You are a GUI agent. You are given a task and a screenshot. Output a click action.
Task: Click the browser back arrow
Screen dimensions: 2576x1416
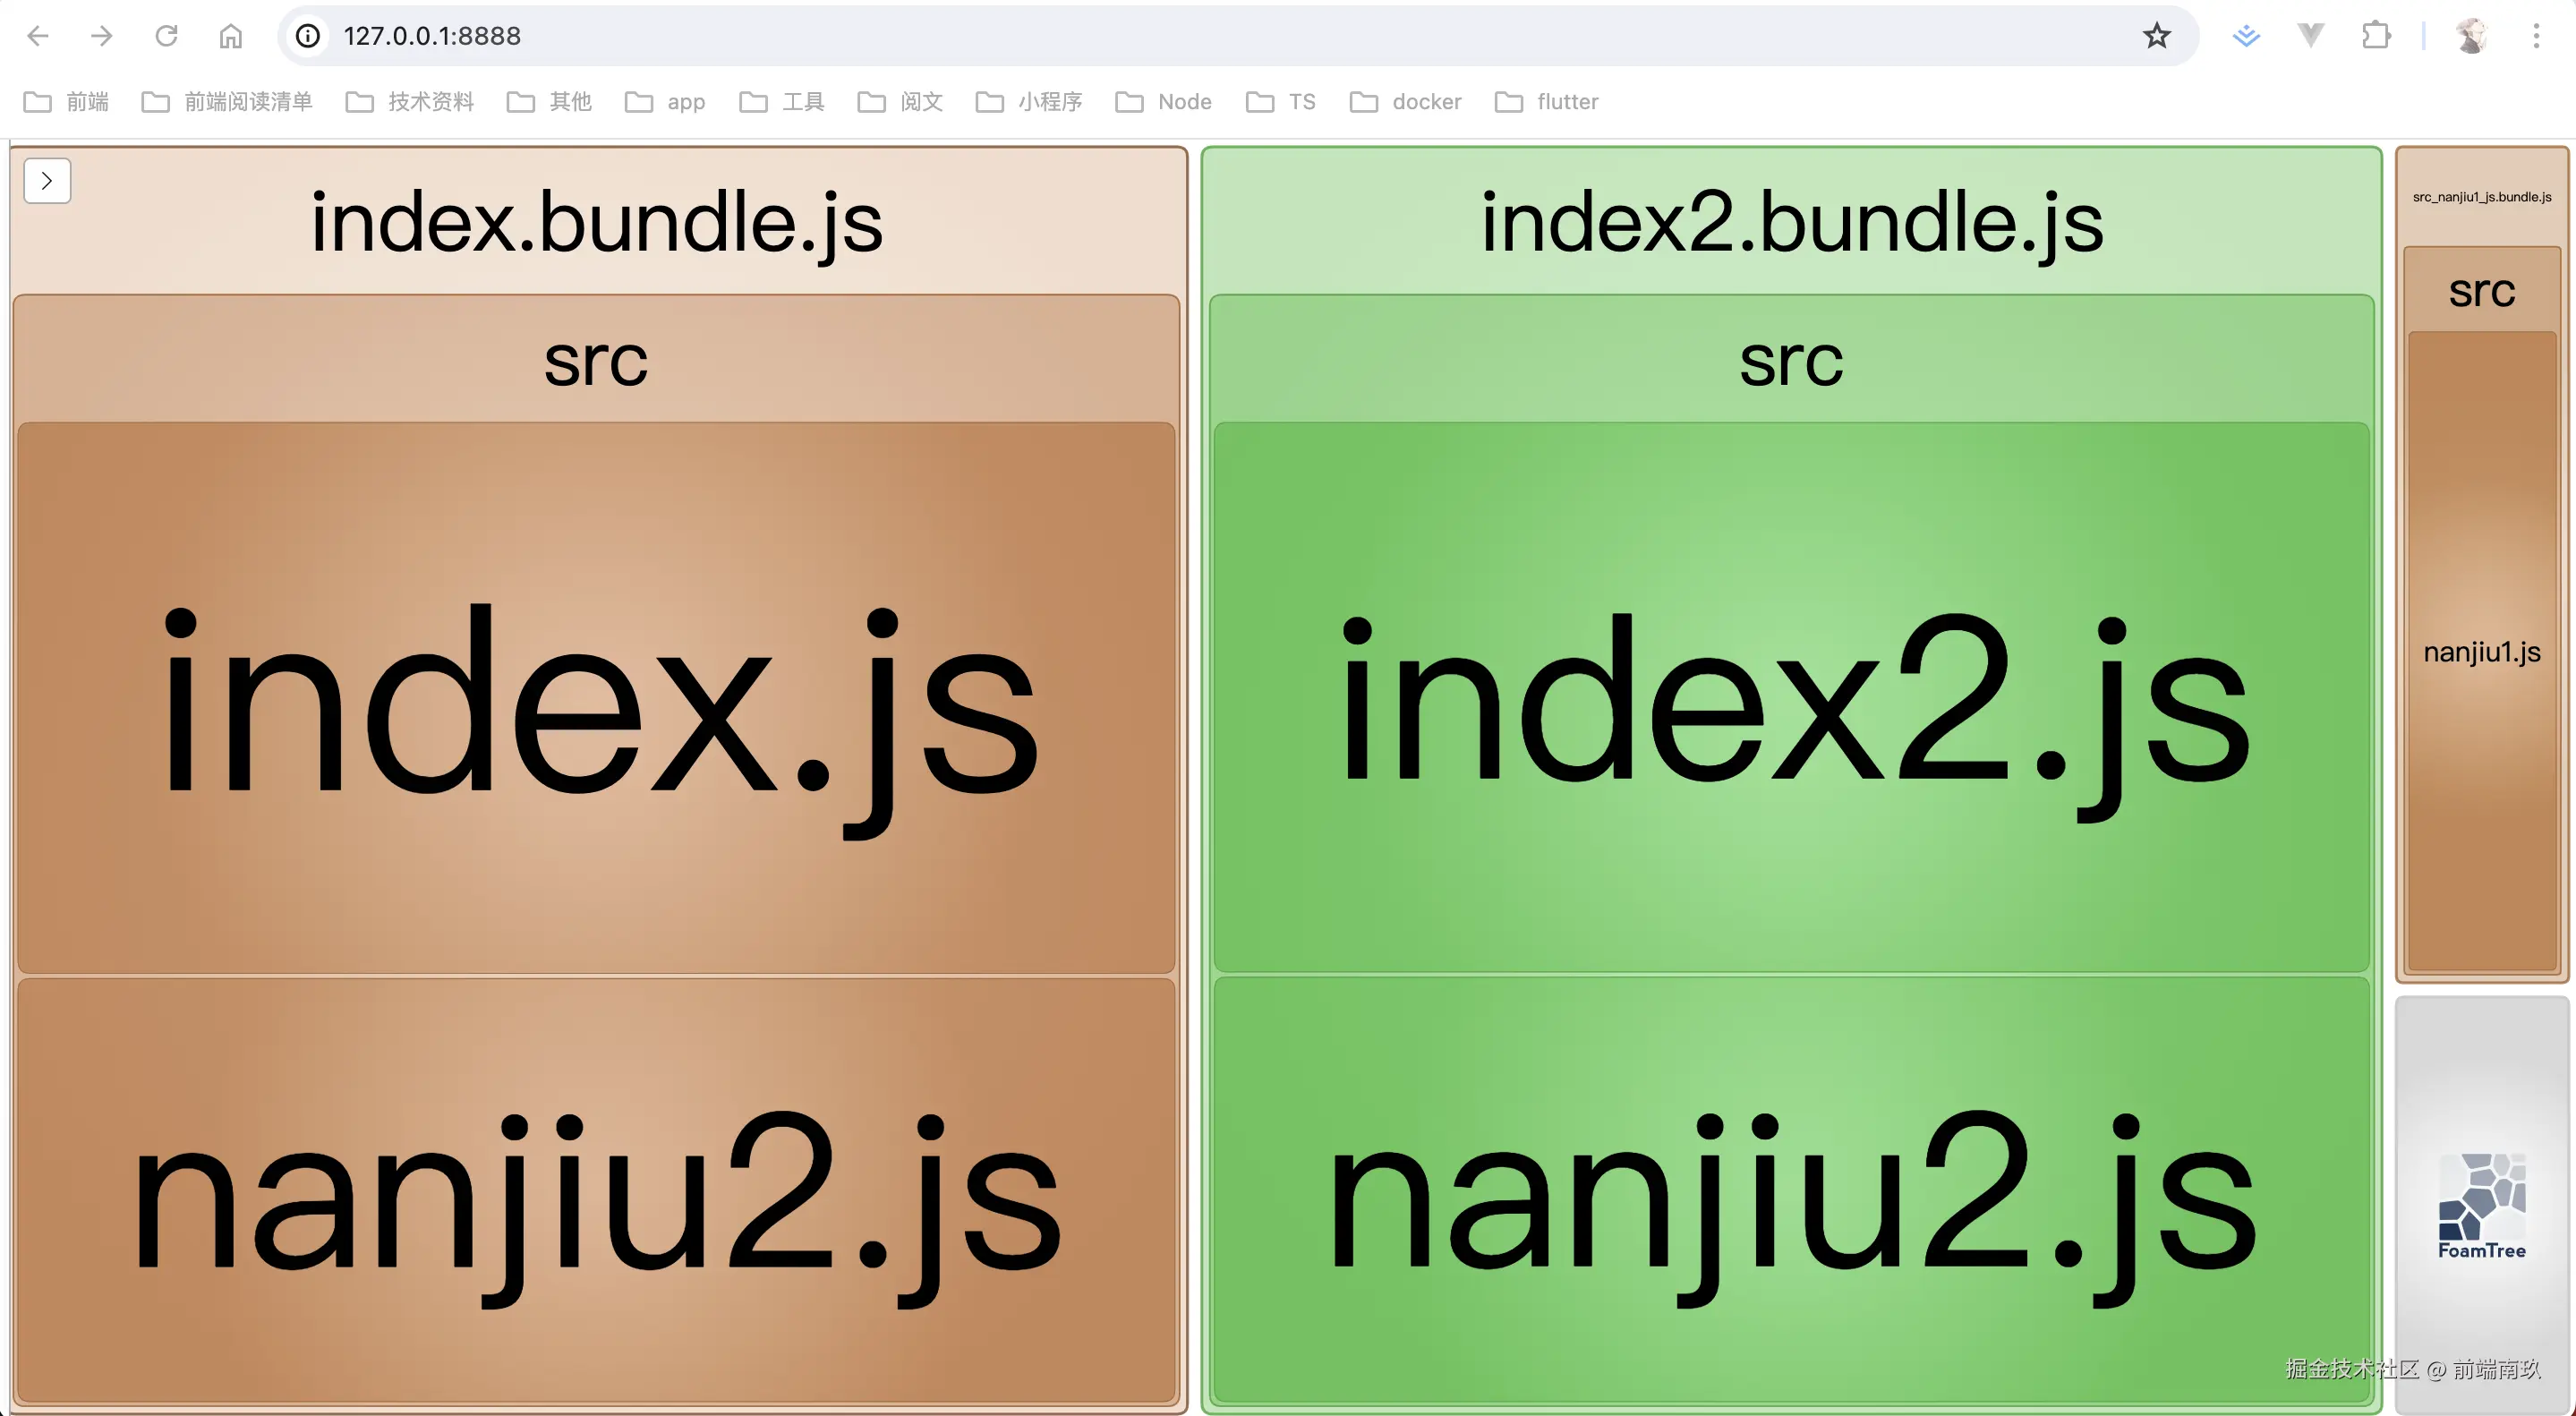click(x=38, y=36)
